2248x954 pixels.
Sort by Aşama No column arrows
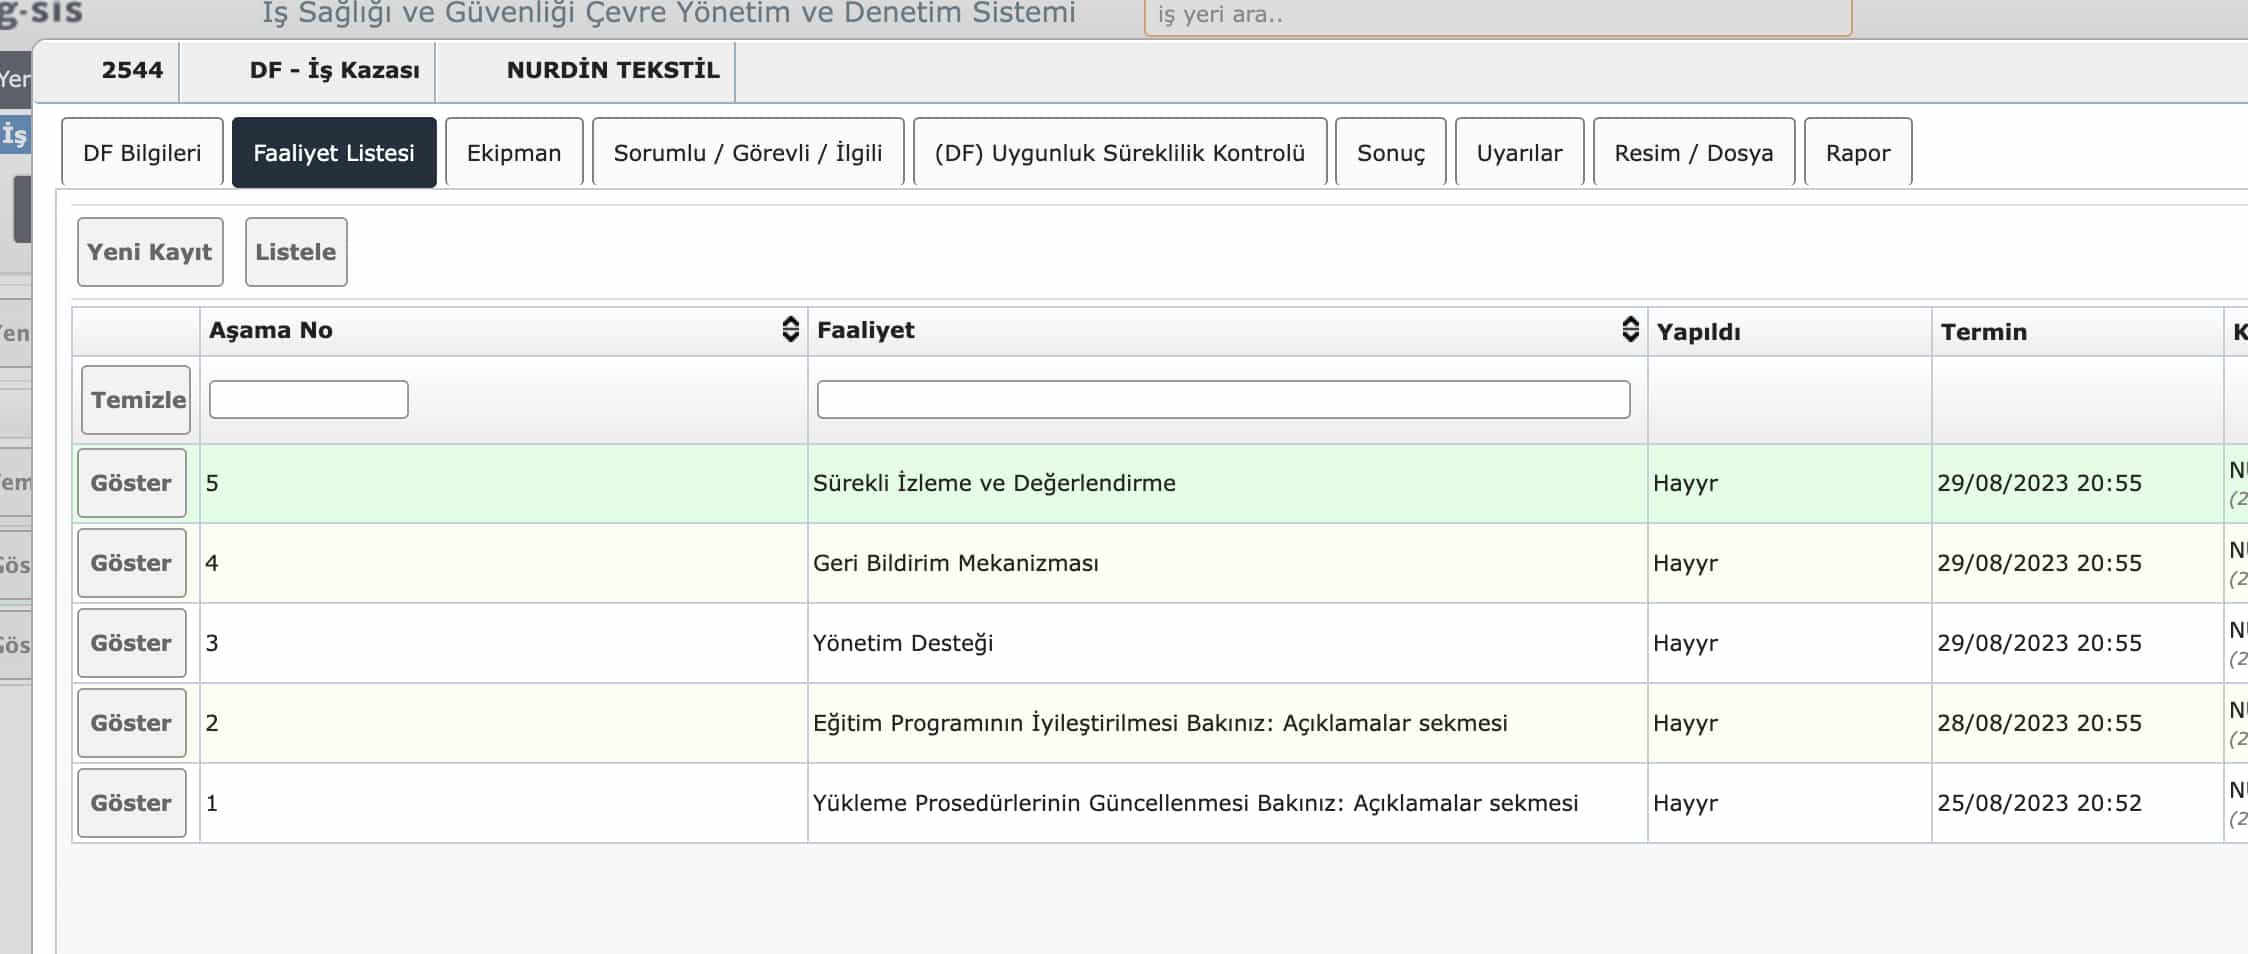tap(790, 330)
